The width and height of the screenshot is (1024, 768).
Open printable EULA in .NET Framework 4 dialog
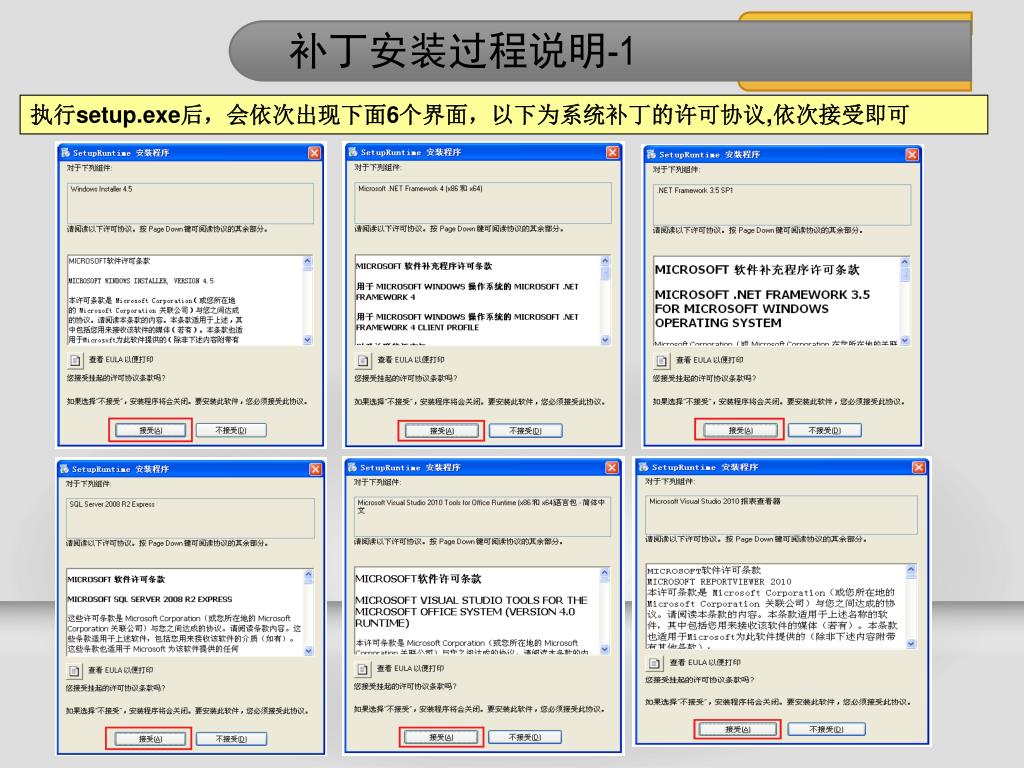point(363,360)
